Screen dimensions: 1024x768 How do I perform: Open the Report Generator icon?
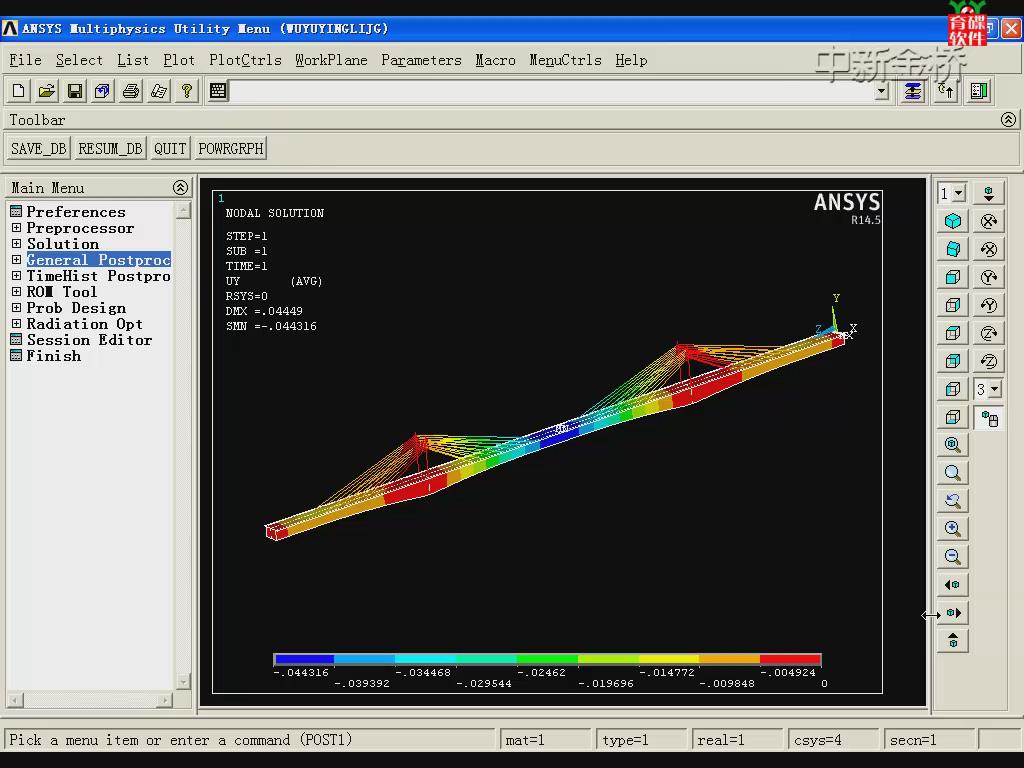click(x=159, y=91)
